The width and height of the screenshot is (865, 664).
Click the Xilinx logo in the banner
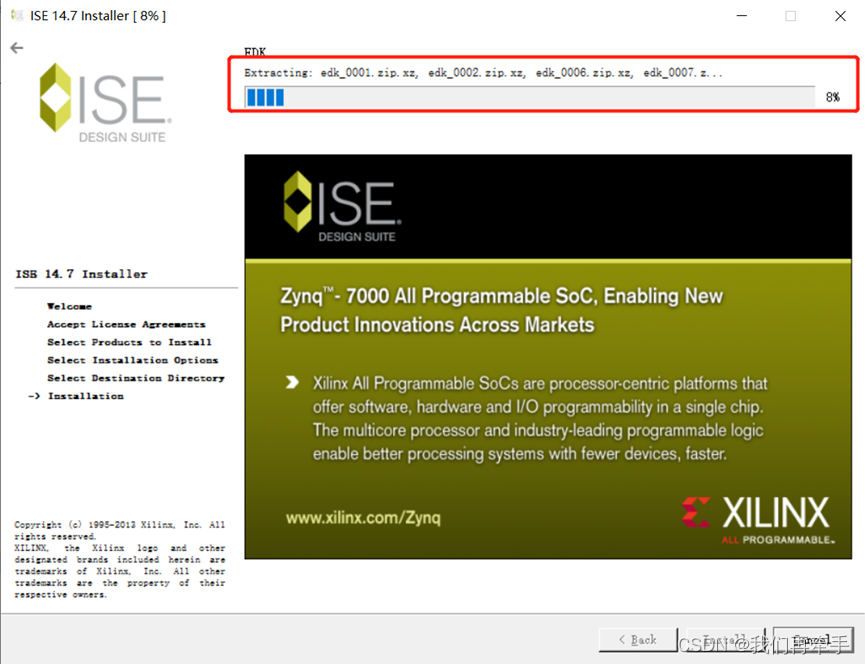point(758,520)
